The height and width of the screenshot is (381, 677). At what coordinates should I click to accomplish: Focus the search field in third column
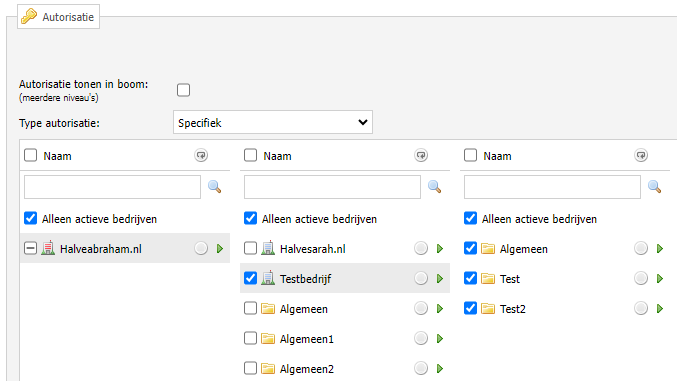tap(552, 187)
